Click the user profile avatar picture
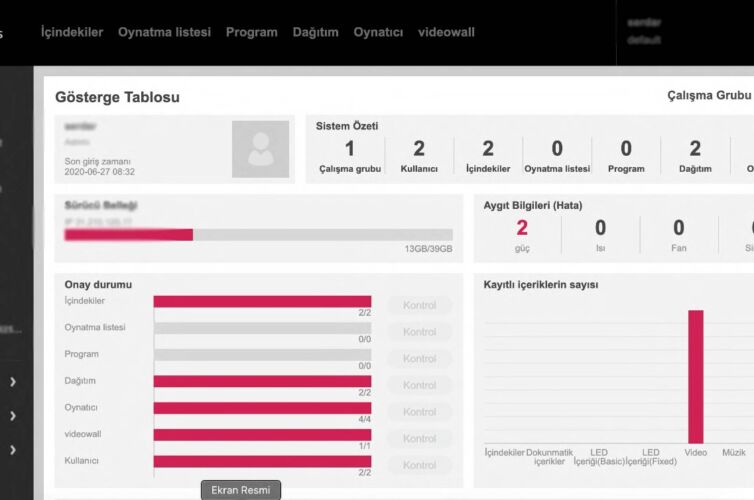This screenshot has height=500, width=754. point(260,149)
